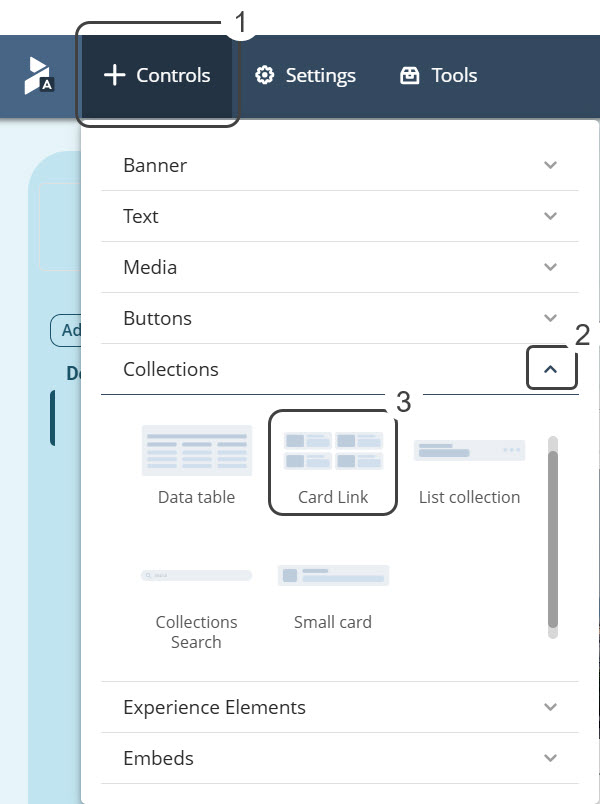Open the Tools menu
This screenshot has width=604, height=804.
pyautogui.click(x=438, y=76)
